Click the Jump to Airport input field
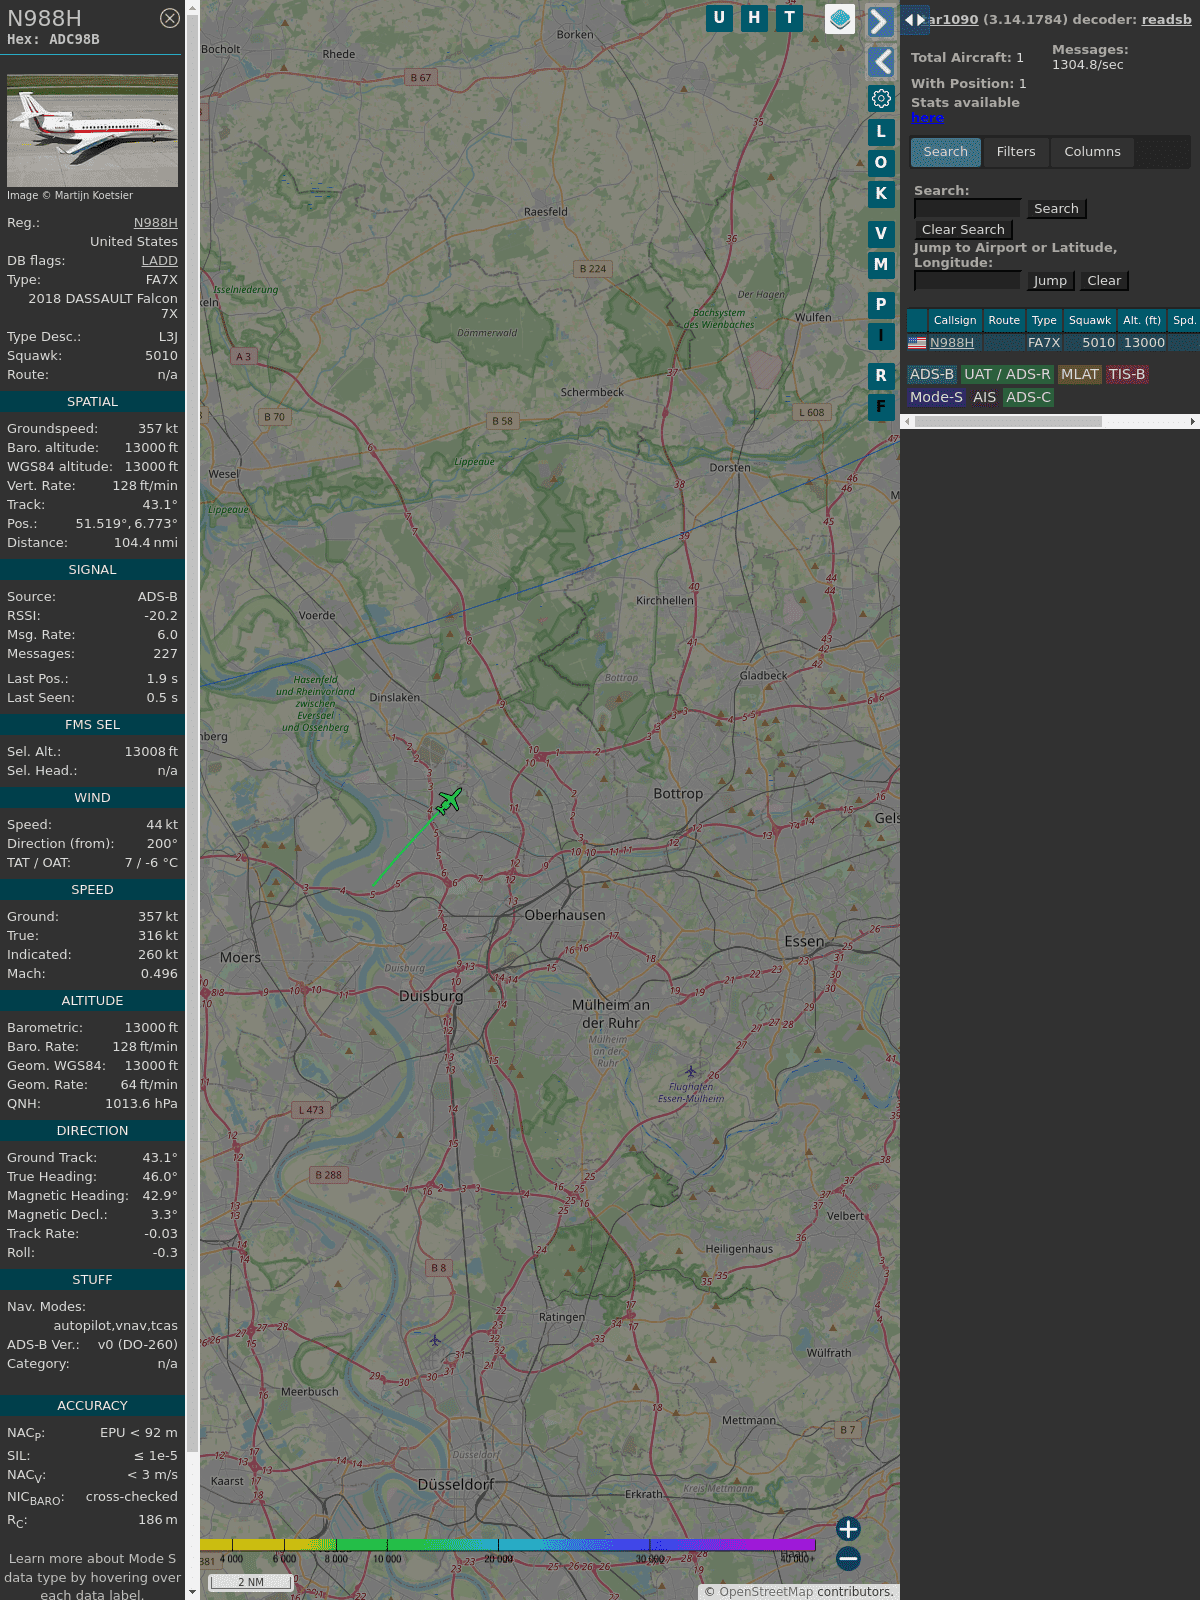Viewport: 1200px width, 1600px height. (x=967, y=281)
